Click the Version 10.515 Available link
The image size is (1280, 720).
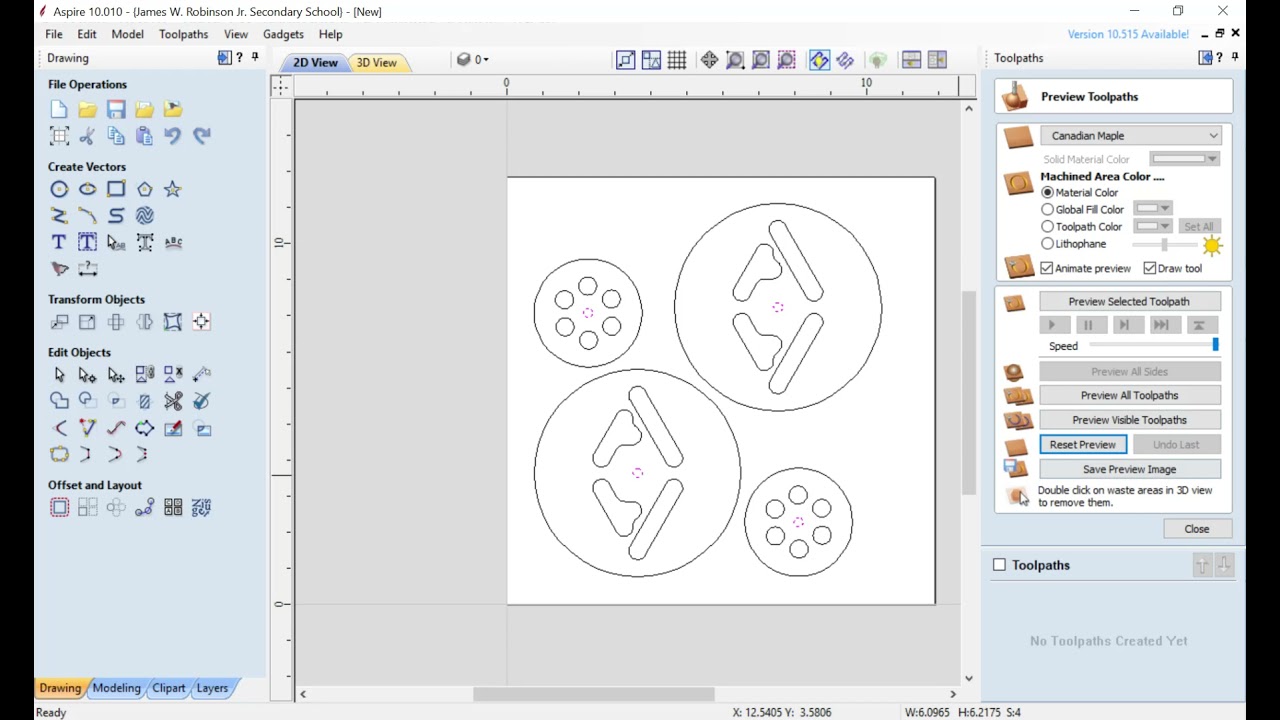pos(1128,34)
